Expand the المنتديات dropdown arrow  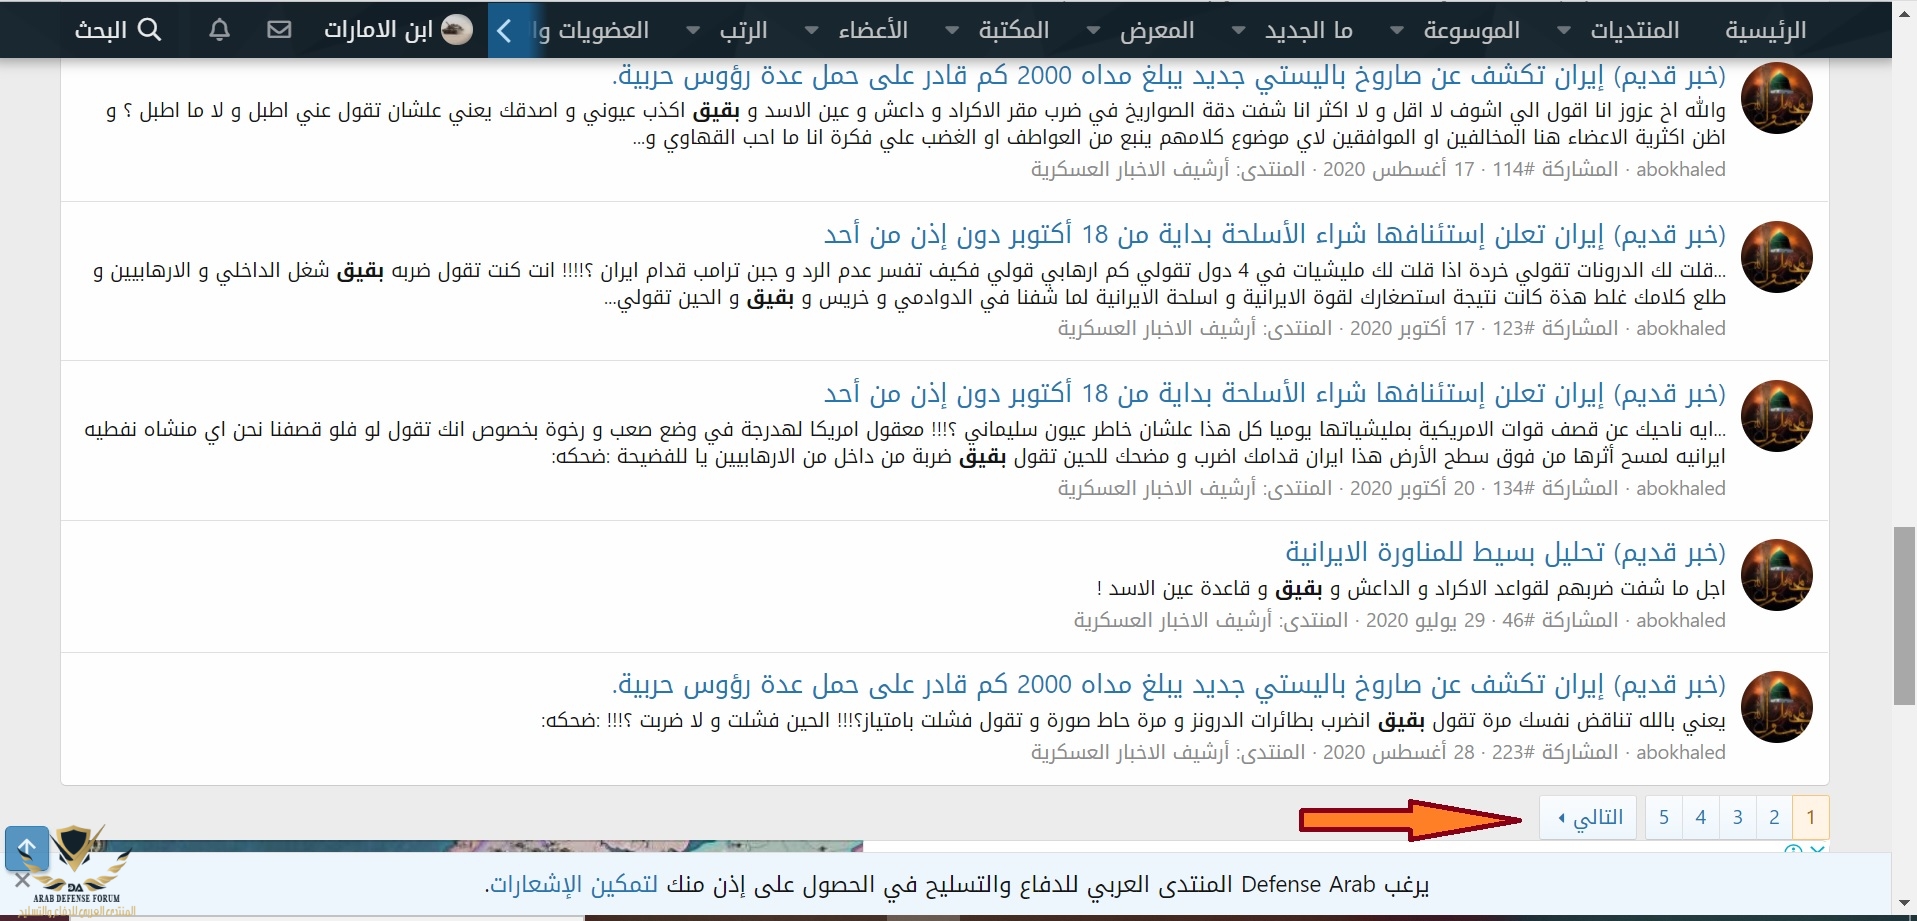[x=1563, y=31]
